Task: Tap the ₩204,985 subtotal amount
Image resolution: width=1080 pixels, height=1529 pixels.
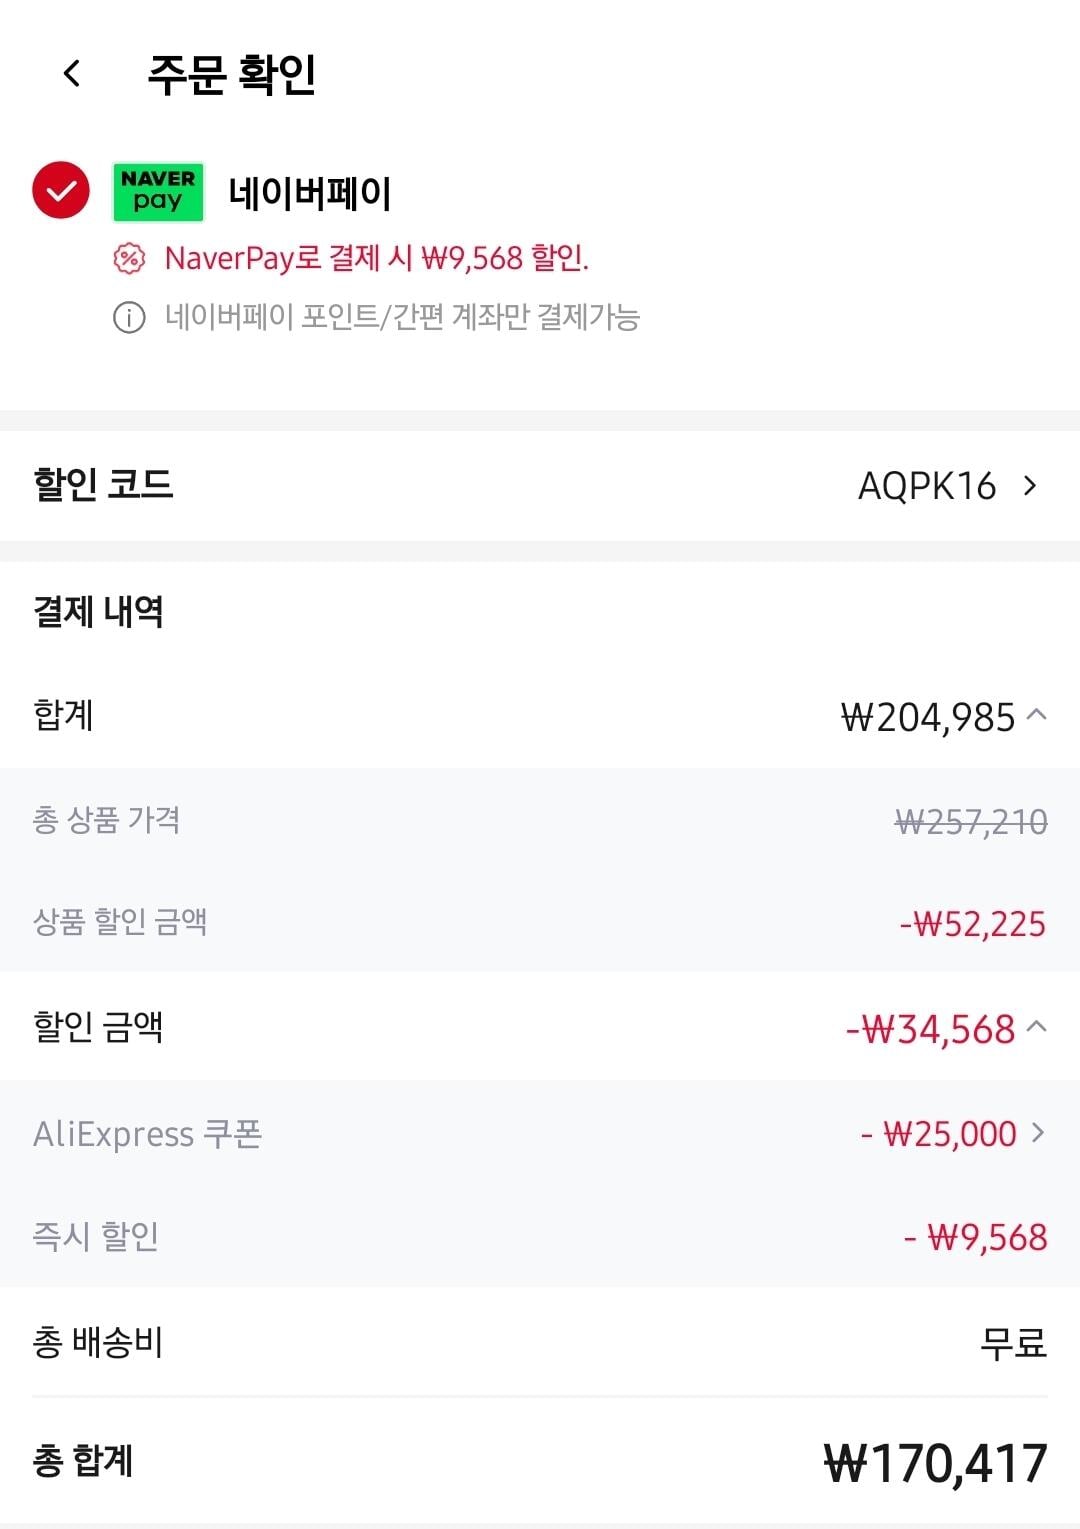Action: (x=928, y=717)
